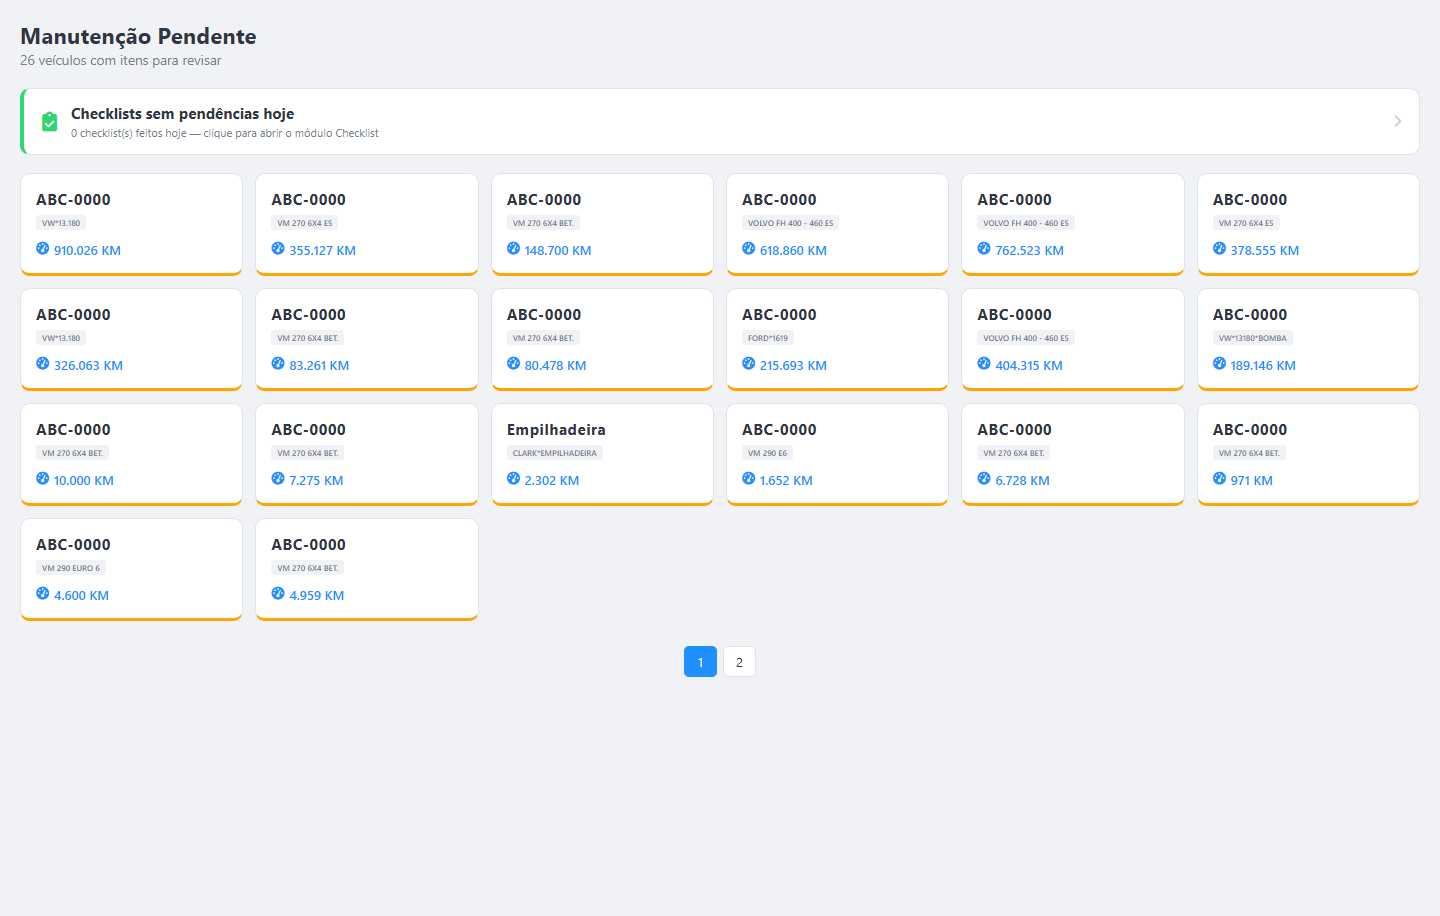Click ABC-0000 title on the 6.728 KM card
The image size is (1440, 916).
(x=1015, y=430)
